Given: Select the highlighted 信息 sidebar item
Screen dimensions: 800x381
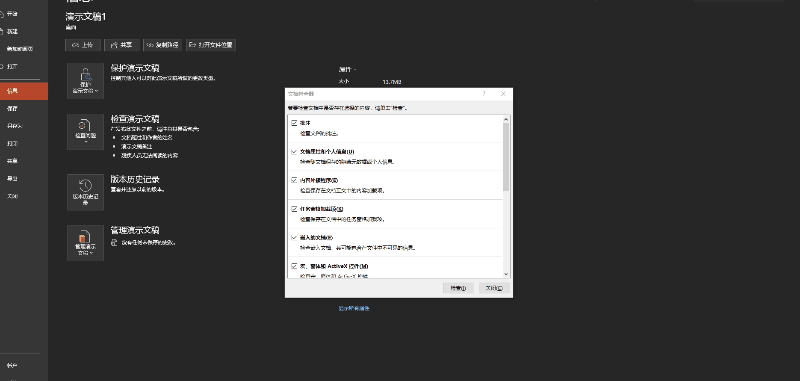Looking at the screenshot, I should coord(24,91).
